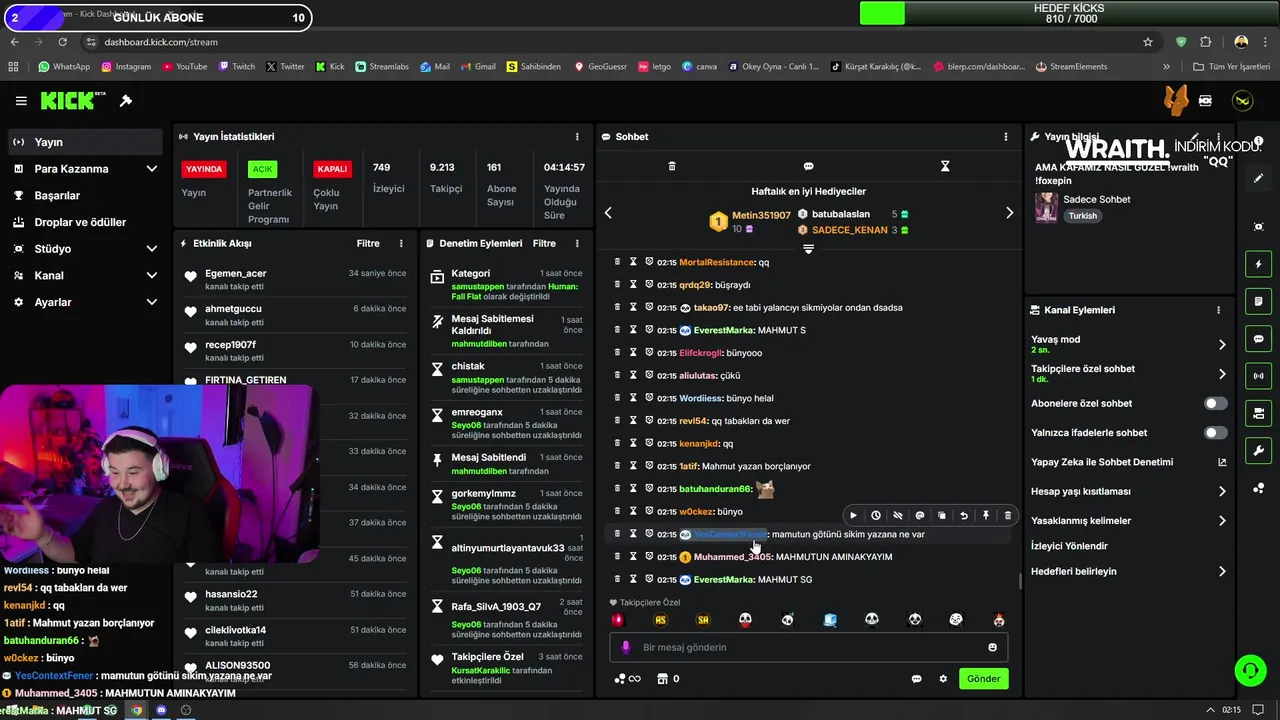Open Yavaş mod settings chevron
Viewport: 1280px width, 720px height.
point(1222,344)
